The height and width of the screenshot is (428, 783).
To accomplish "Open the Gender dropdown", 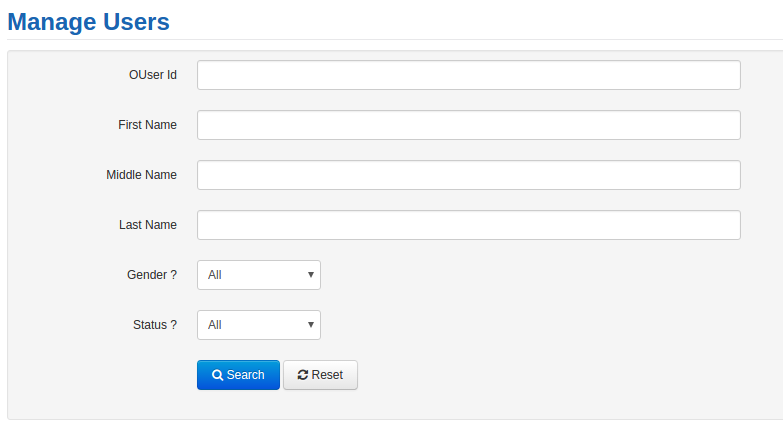I will [x=259, y=275].
